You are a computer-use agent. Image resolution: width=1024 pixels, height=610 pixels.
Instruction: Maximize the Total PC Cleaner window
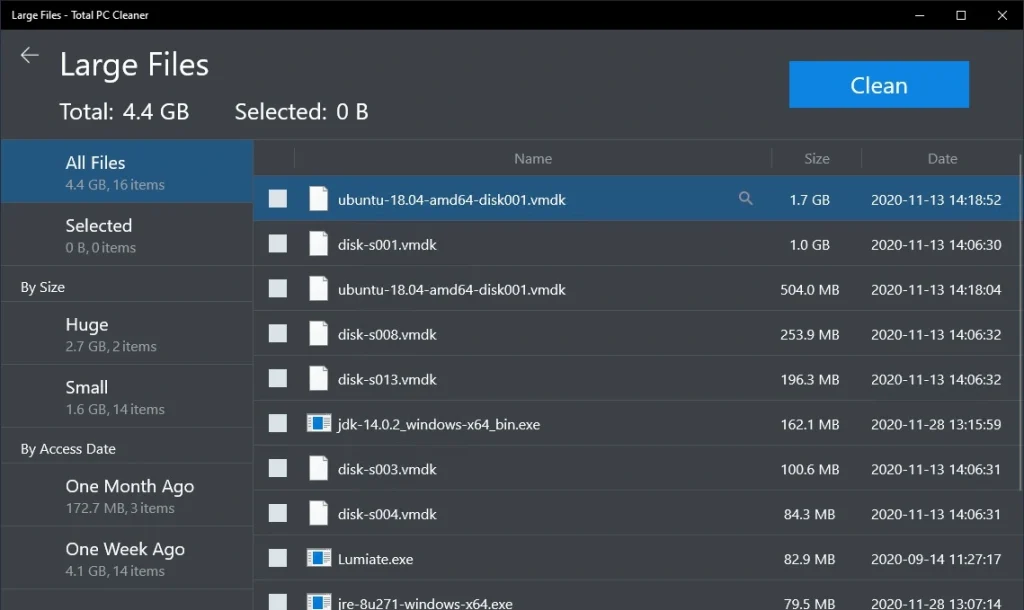(961, 15)
